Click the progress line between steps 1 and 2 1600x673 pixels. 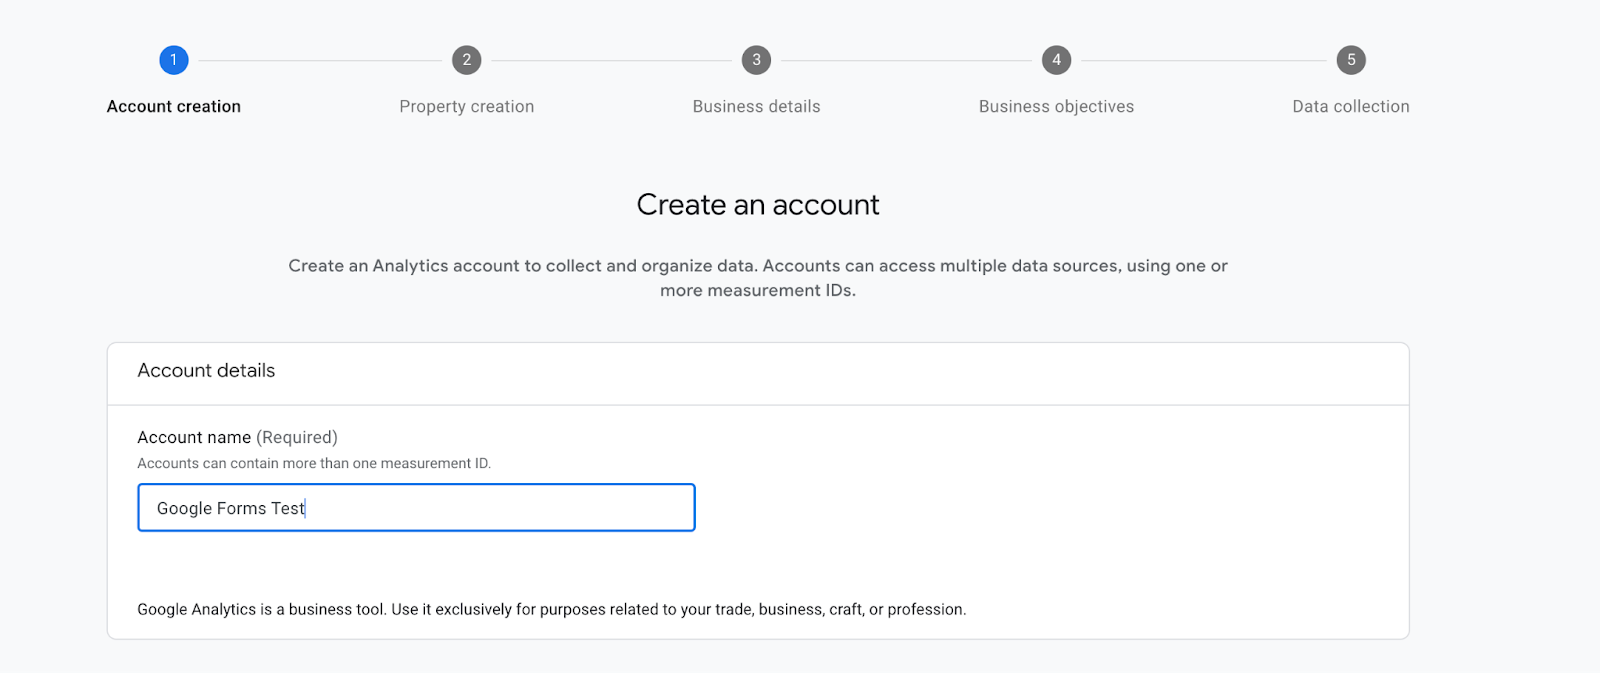[x=320, y=60]
